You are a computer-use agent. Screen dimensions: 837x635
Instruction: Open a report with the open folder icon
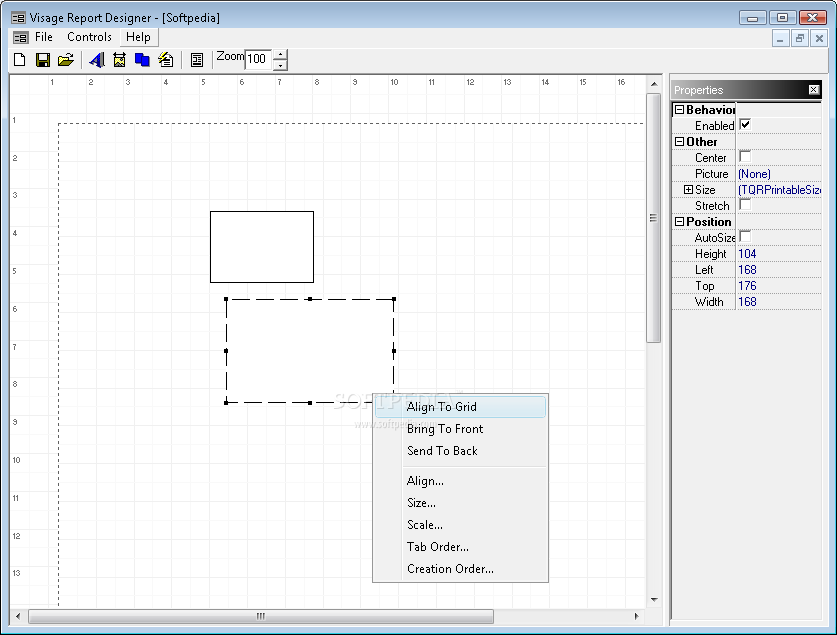pos(66,60)
